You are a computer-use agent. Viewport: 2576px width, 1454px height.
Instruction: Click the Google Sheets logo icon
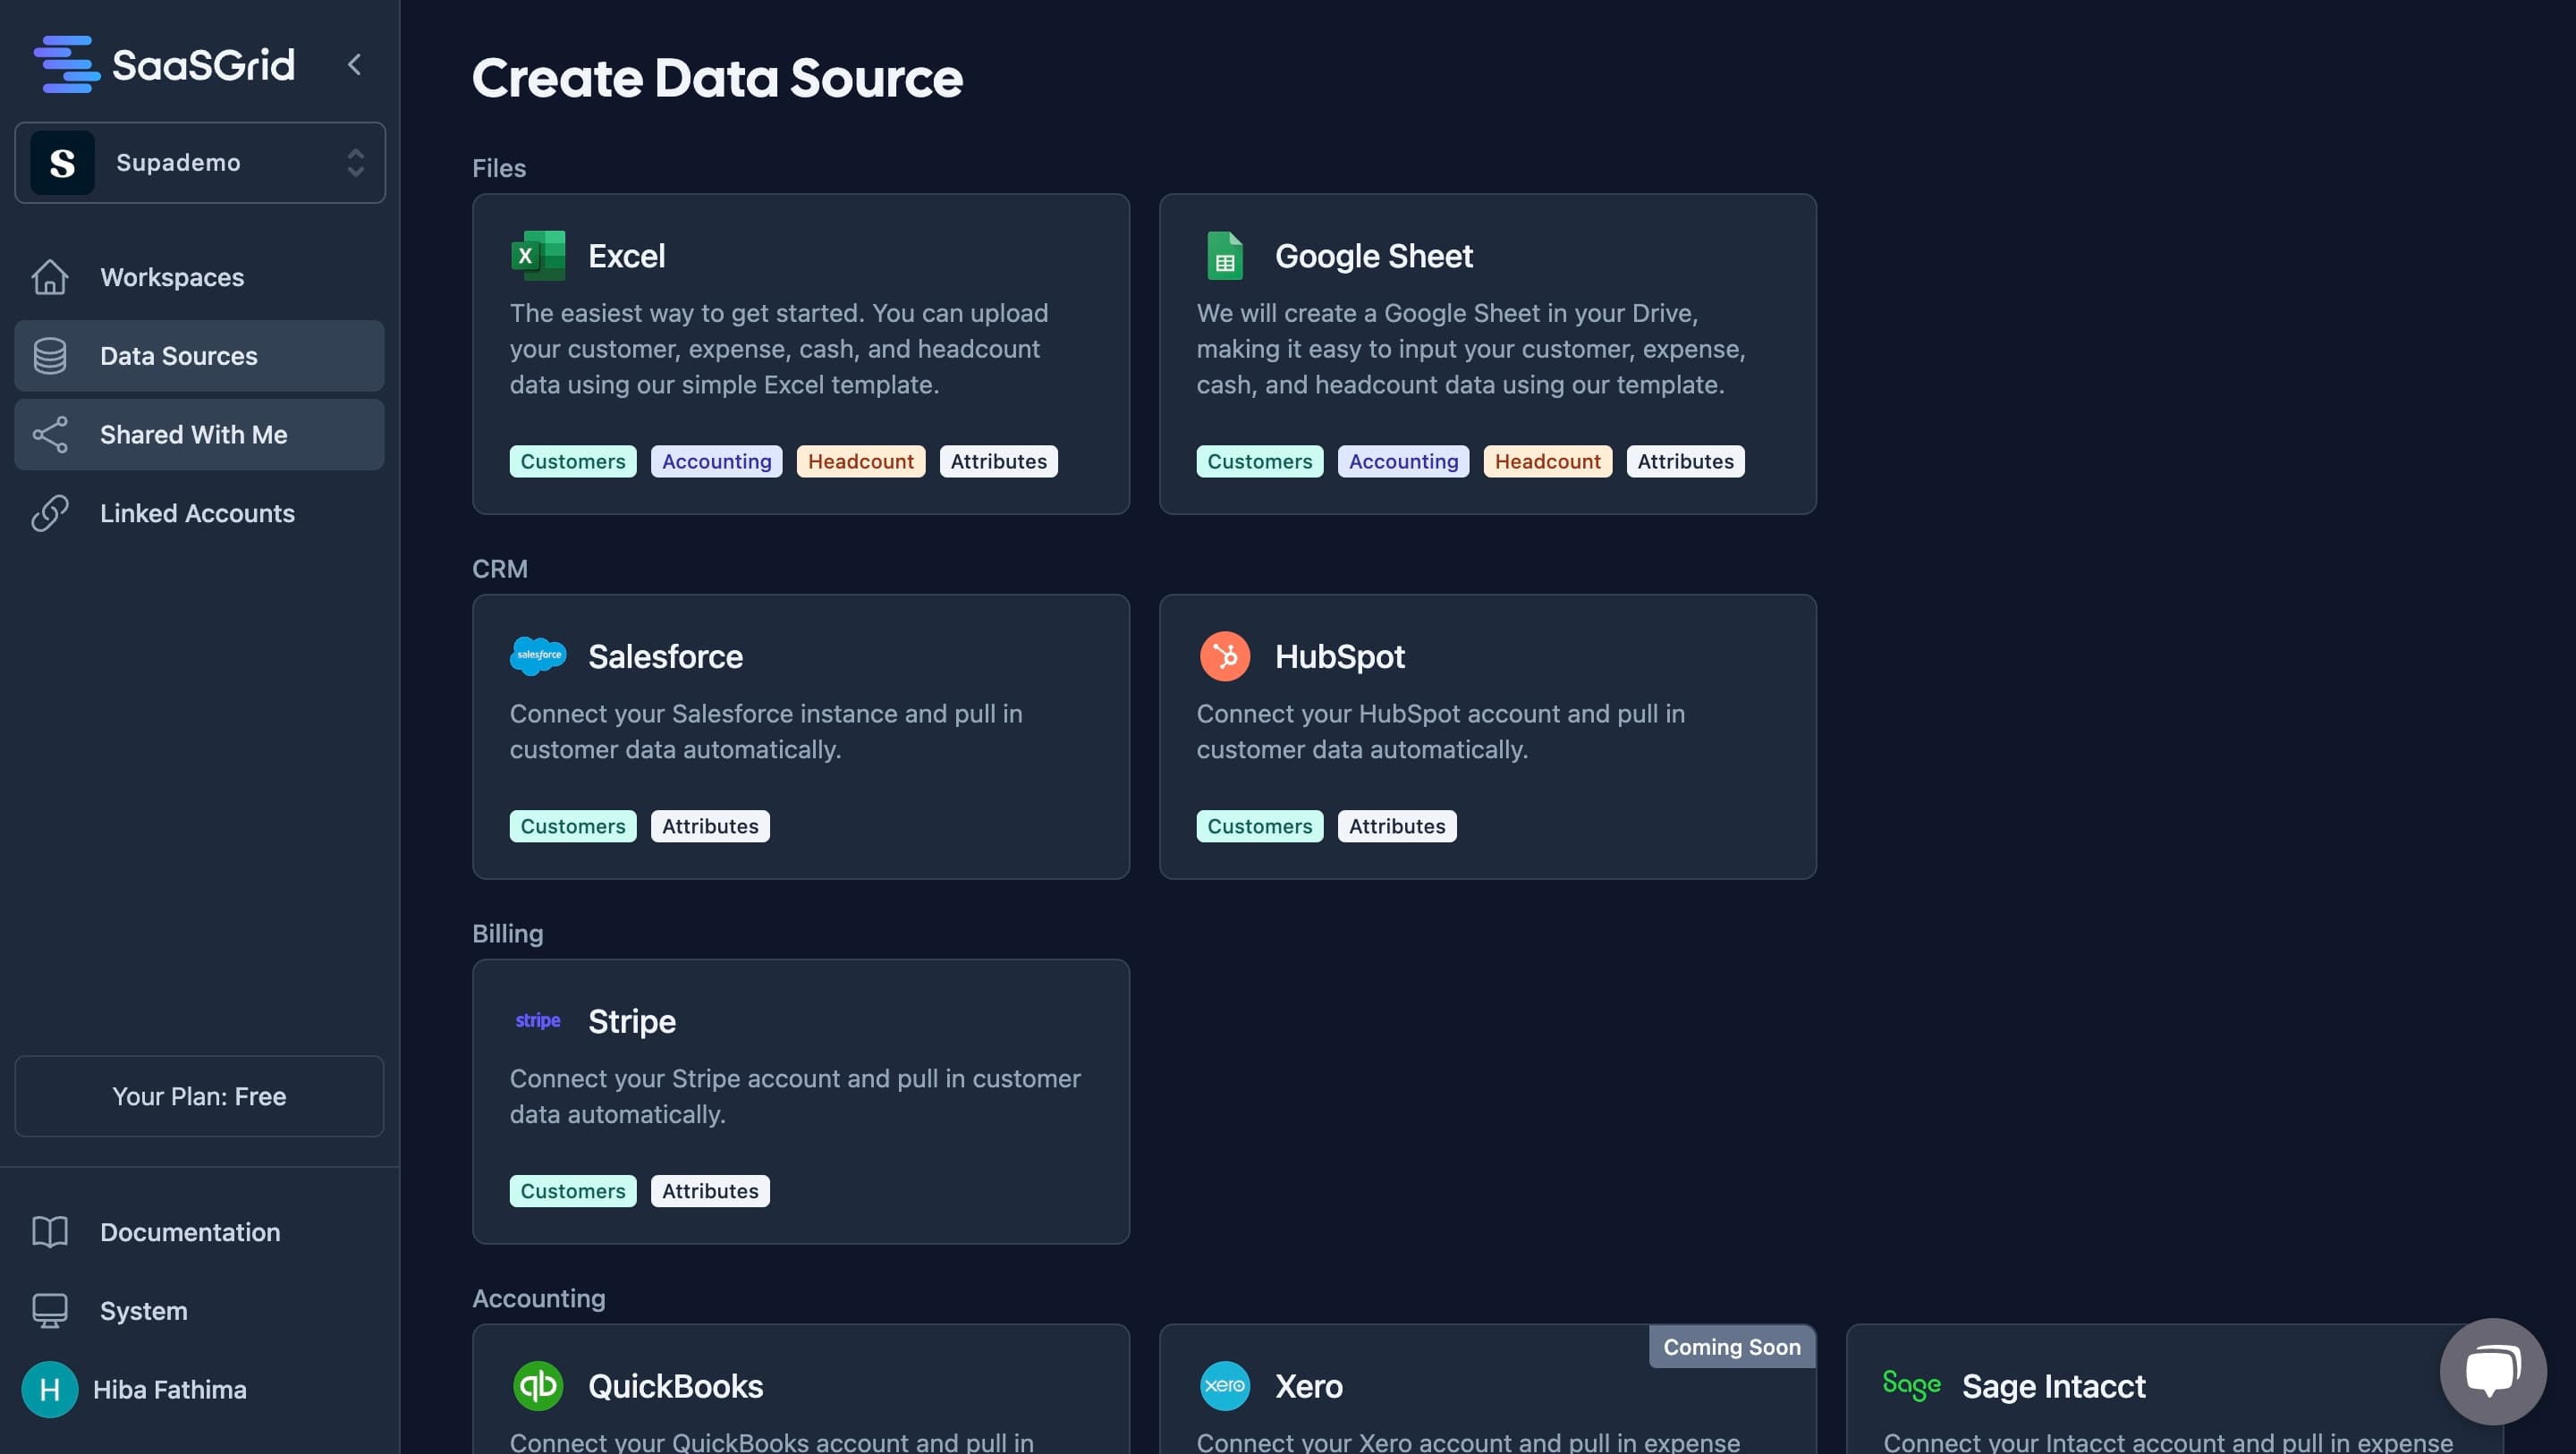(x=1225, y=256)
